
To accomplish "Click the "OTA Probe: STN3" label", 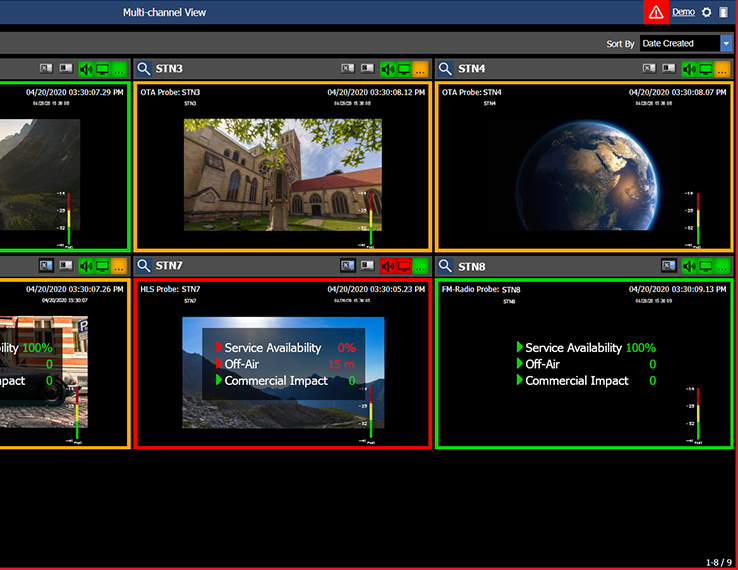I will [170, 92].
